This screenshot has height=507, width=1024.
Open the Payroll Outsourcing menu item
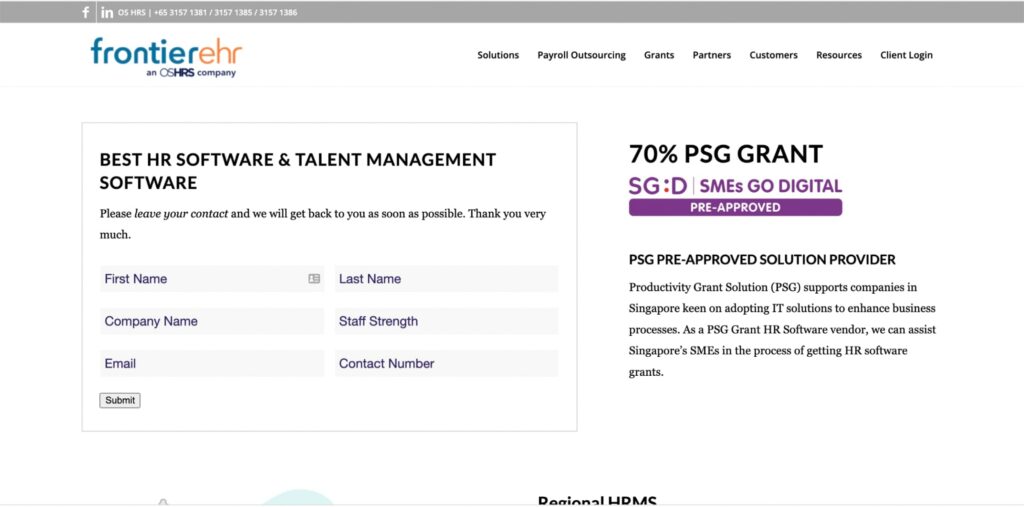pyautogui.click(x=581, y=55)
